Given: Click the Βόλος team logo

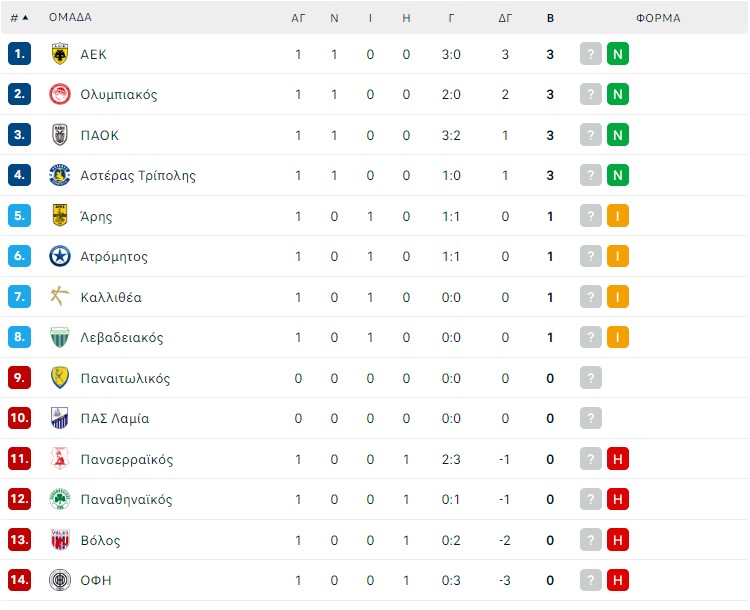Looking at the screenshot, I should tap(60, 540).
